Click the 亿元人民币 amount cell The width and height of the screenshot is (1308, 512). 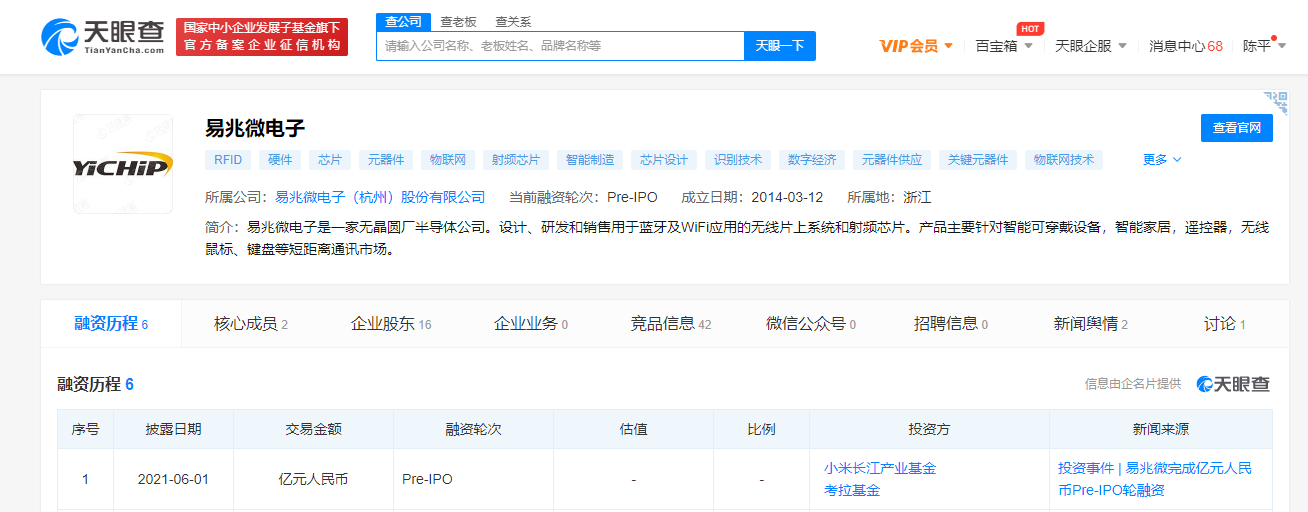[x=313, y=479]
